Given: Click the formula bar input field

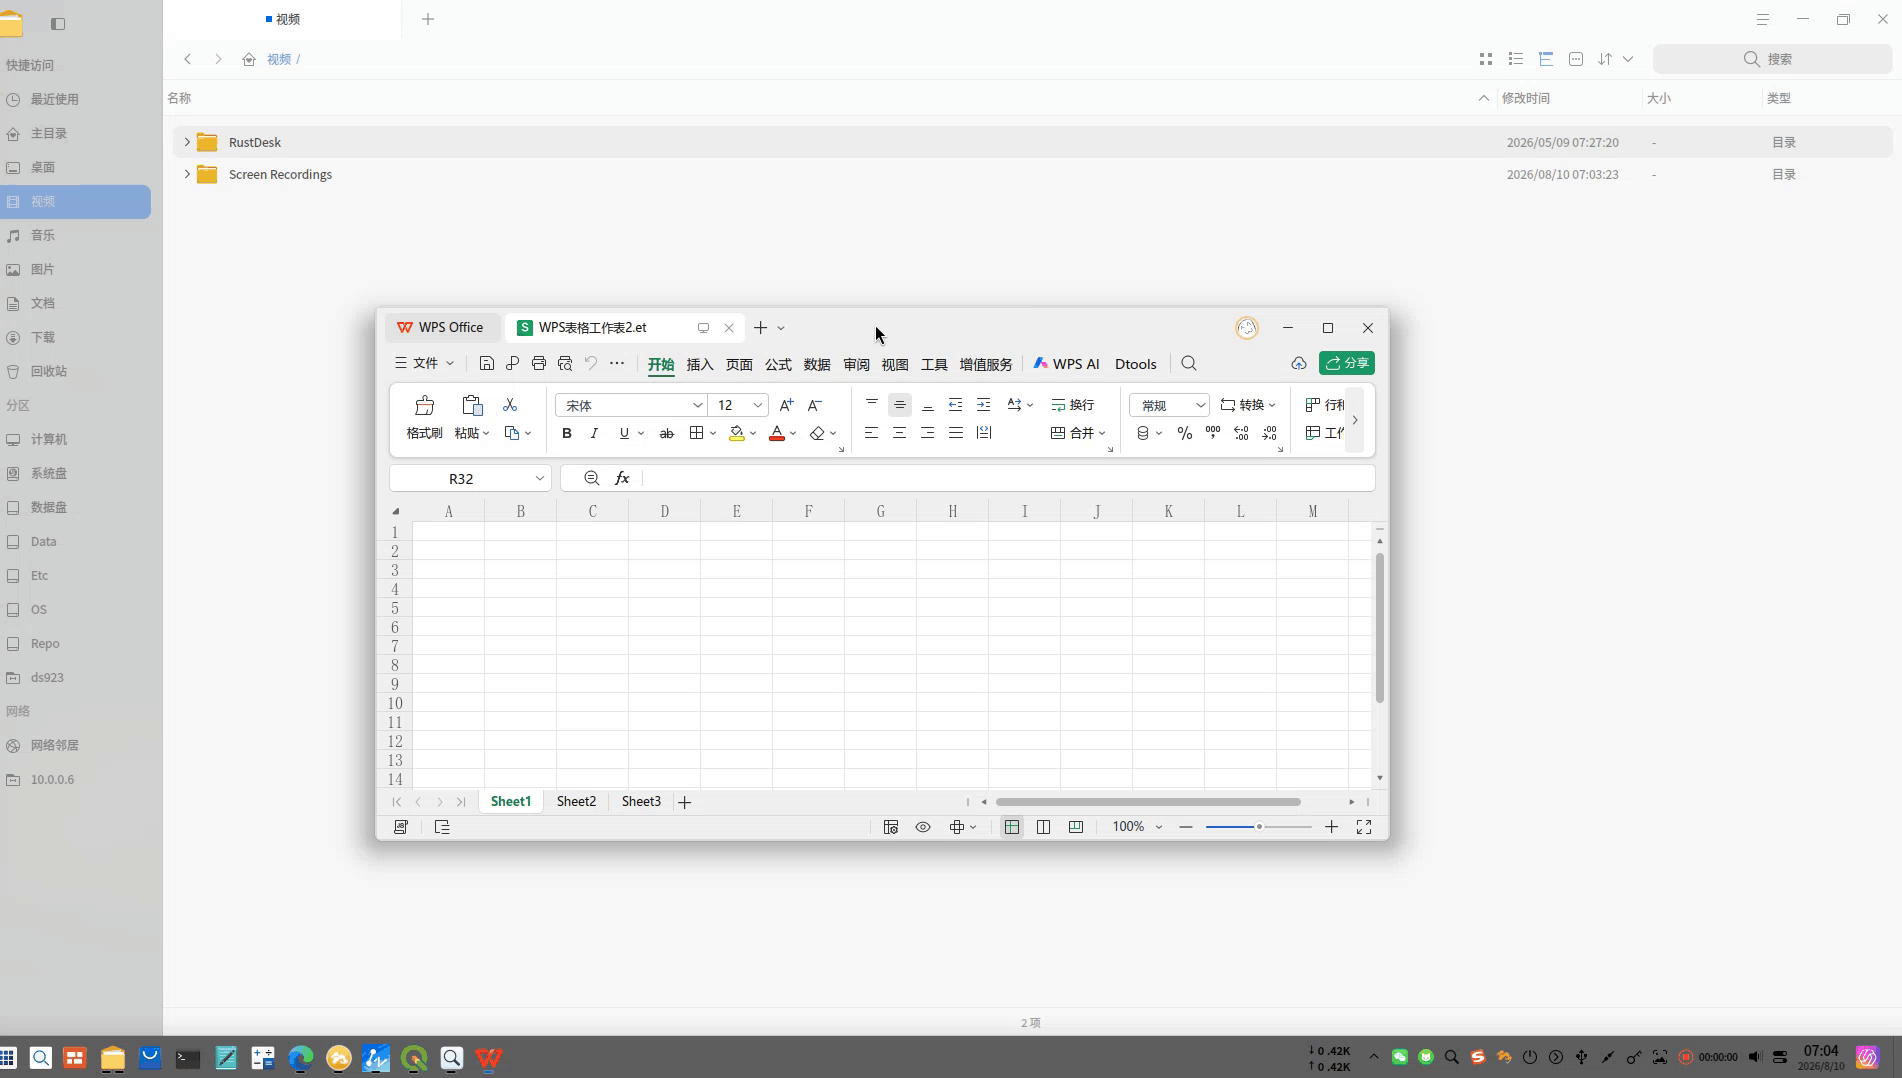Looking at the screenshot, I should 1008,478.
